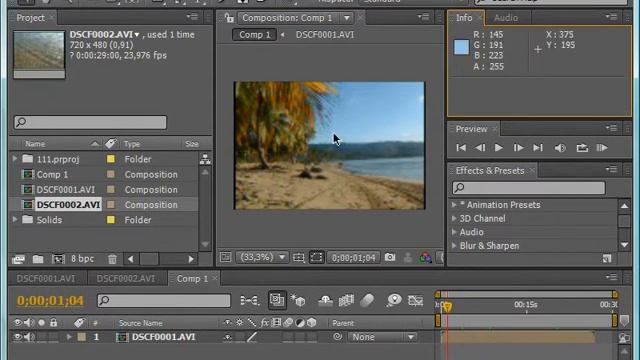Expand DSCF0001.AVI layer properties
This screenshot has height=360, width=640.
[69, 337]
